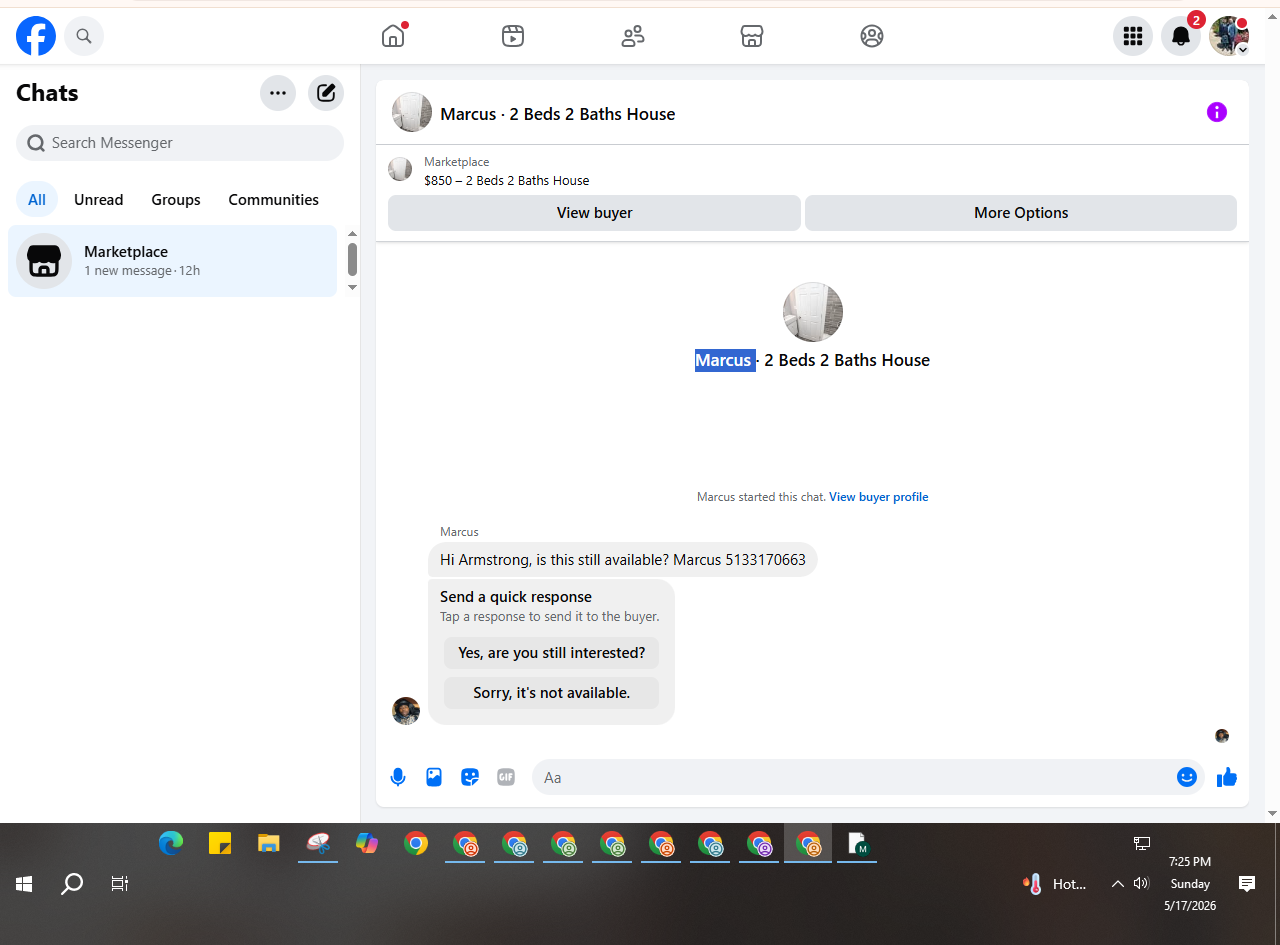Open the sticker picker icon
Viewport: 1280px width, 945px height.
470,777
